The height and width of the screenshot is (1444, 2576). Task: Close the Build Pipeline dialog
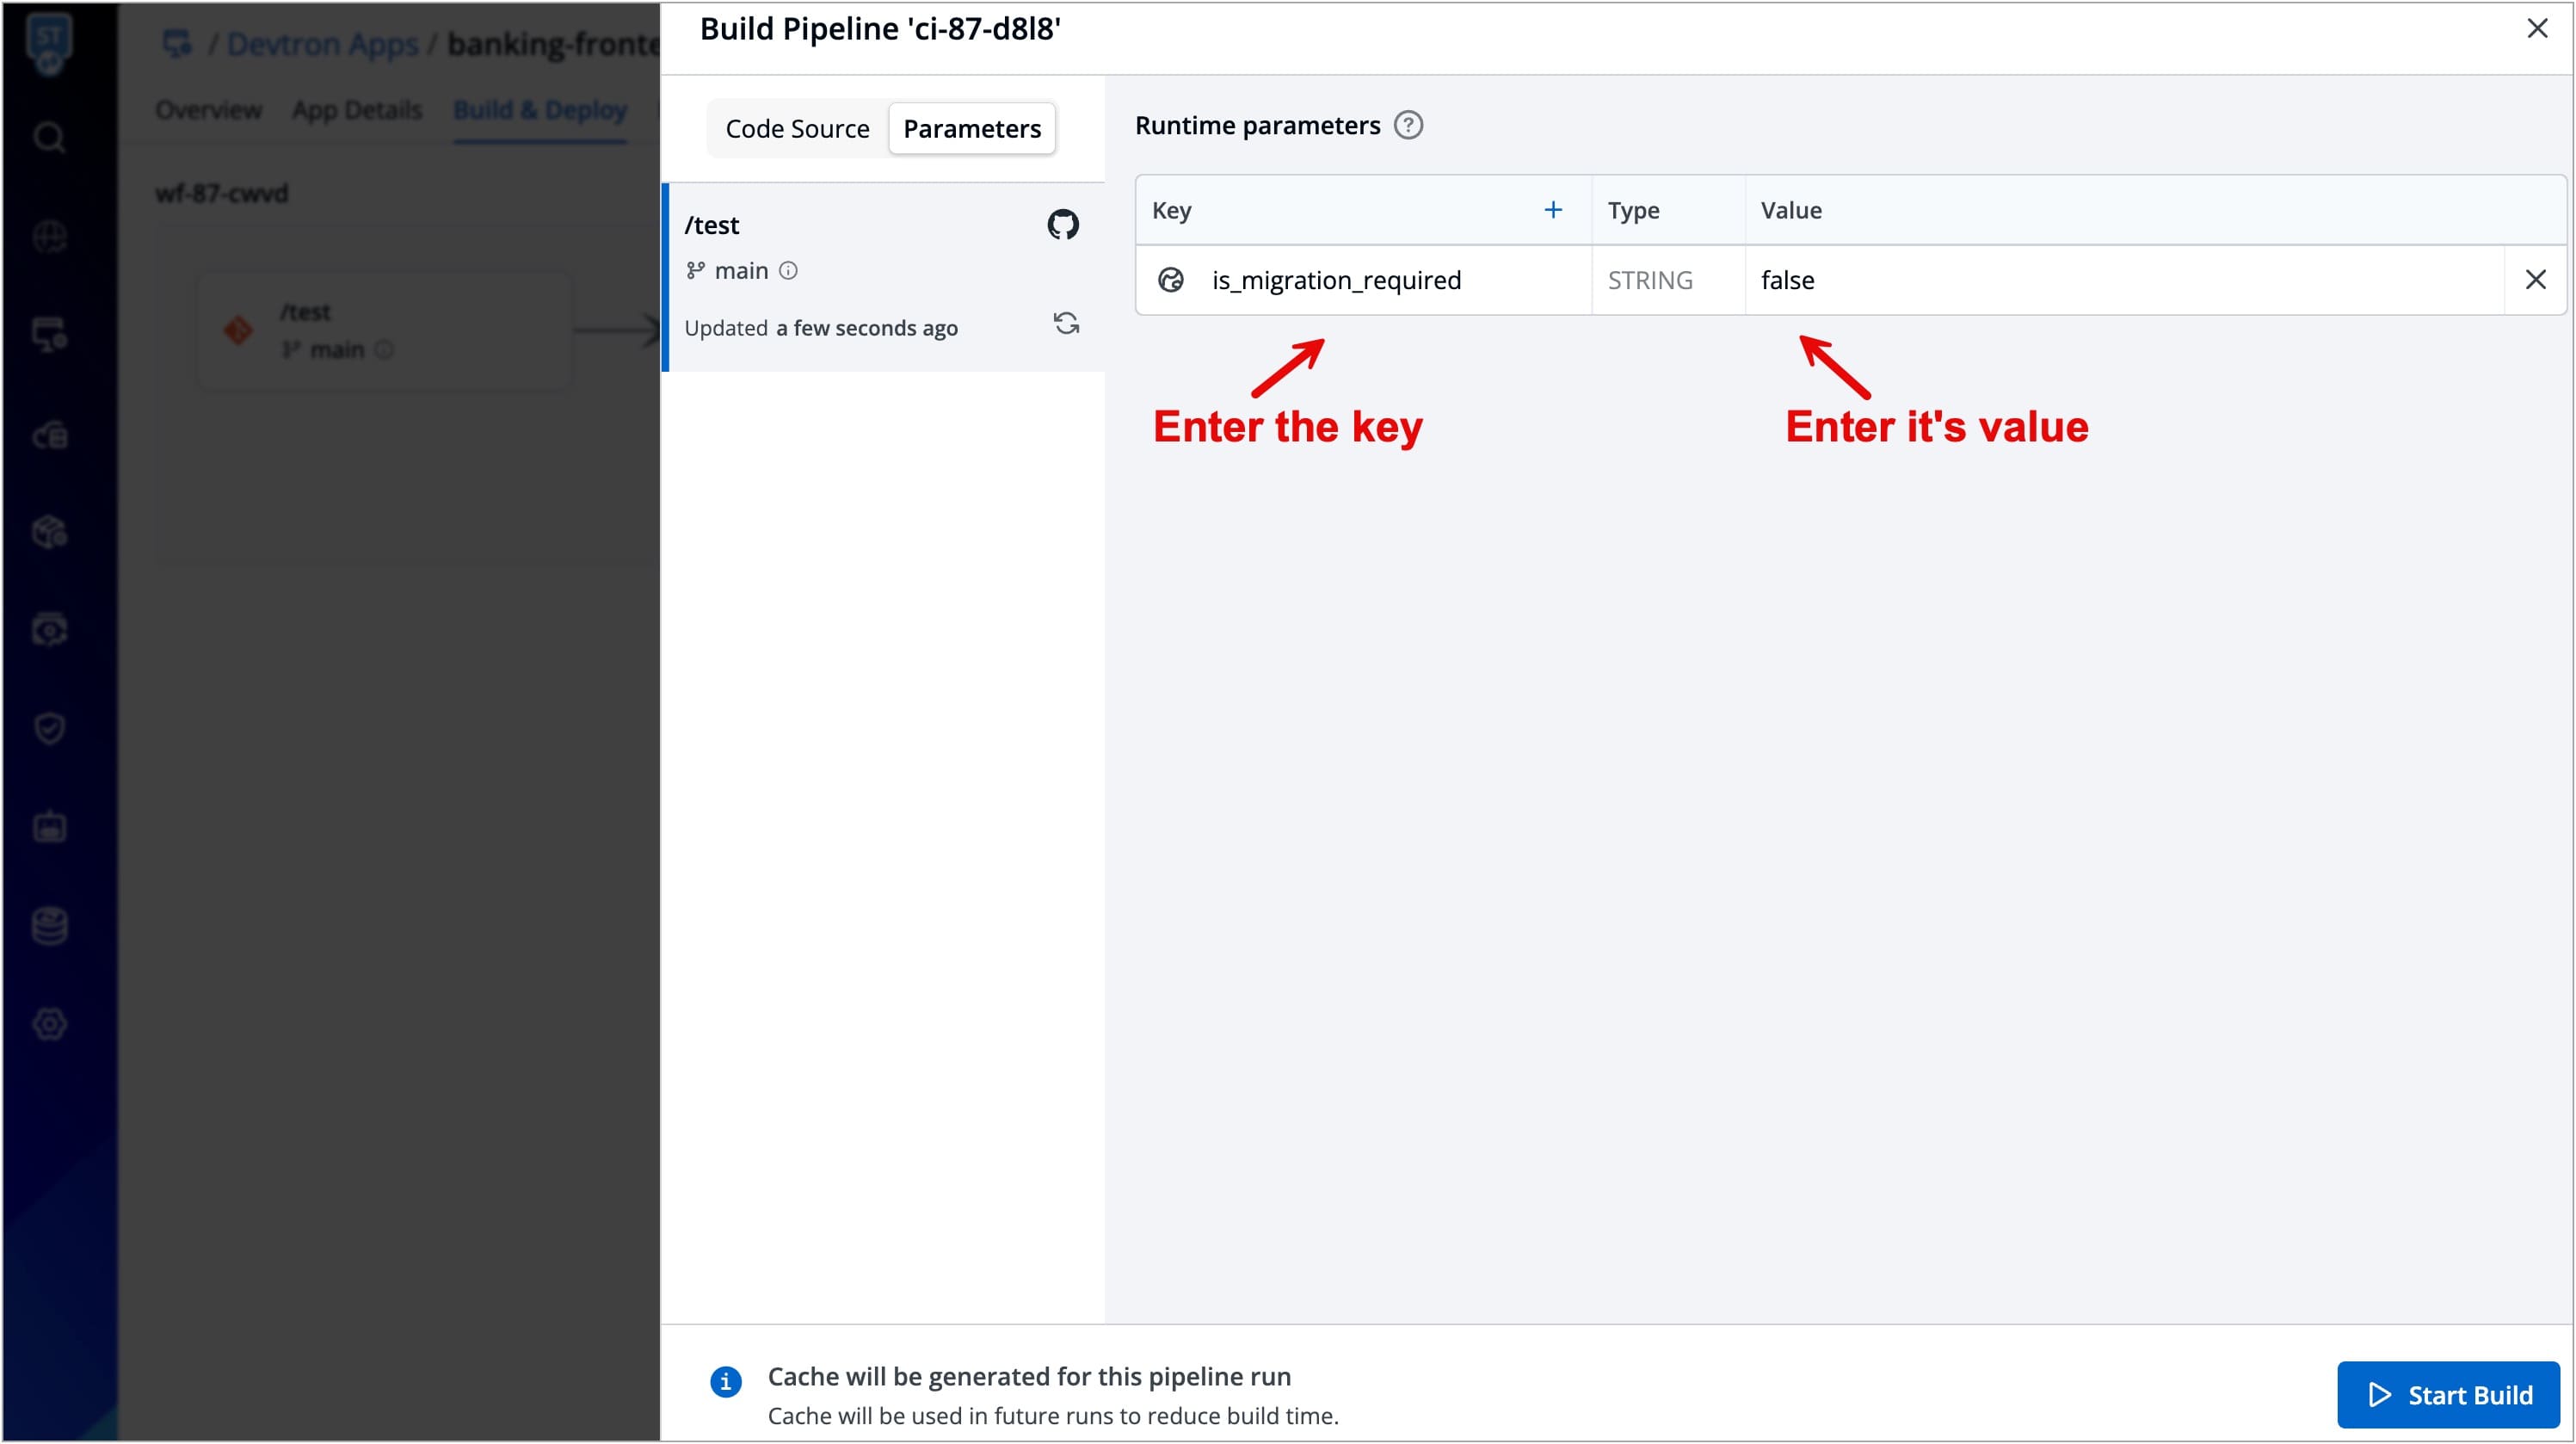[2537, 29]
